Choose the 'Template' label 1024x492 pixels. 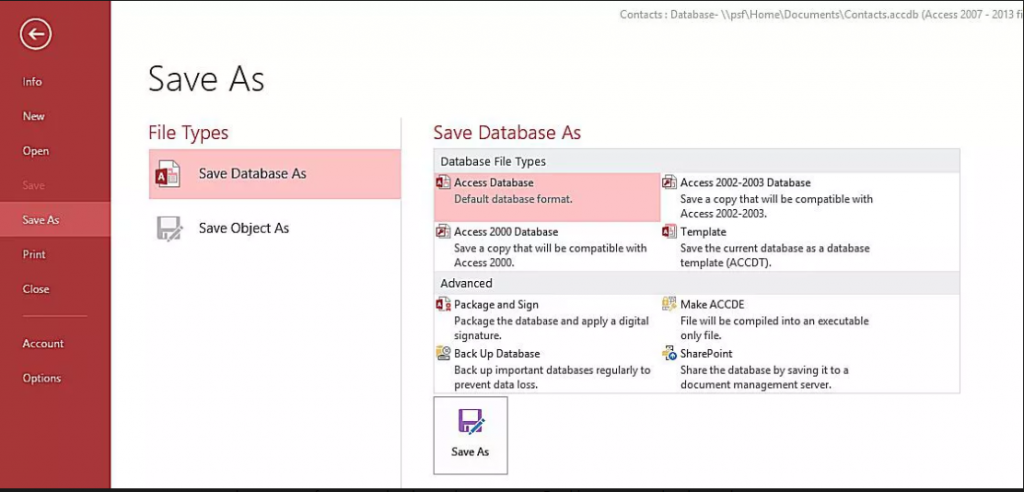click(703, 232)
